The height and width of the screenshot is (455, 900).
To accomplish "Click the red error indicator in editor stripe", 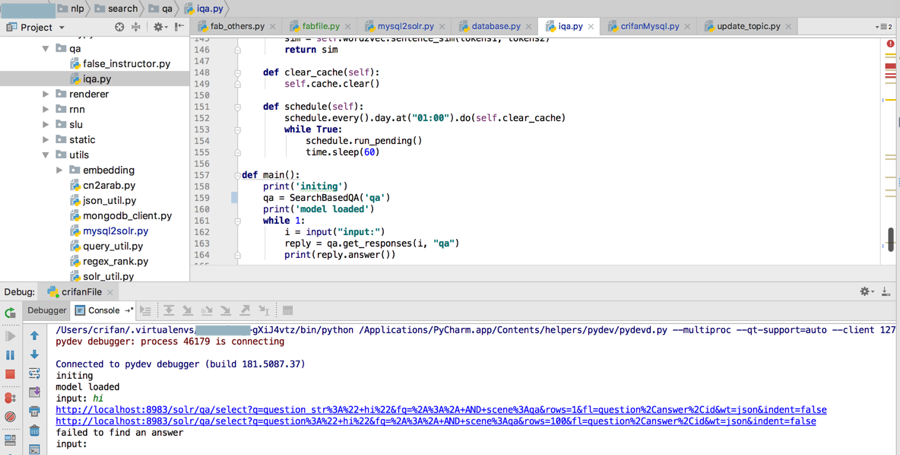I will coord(890,44).
